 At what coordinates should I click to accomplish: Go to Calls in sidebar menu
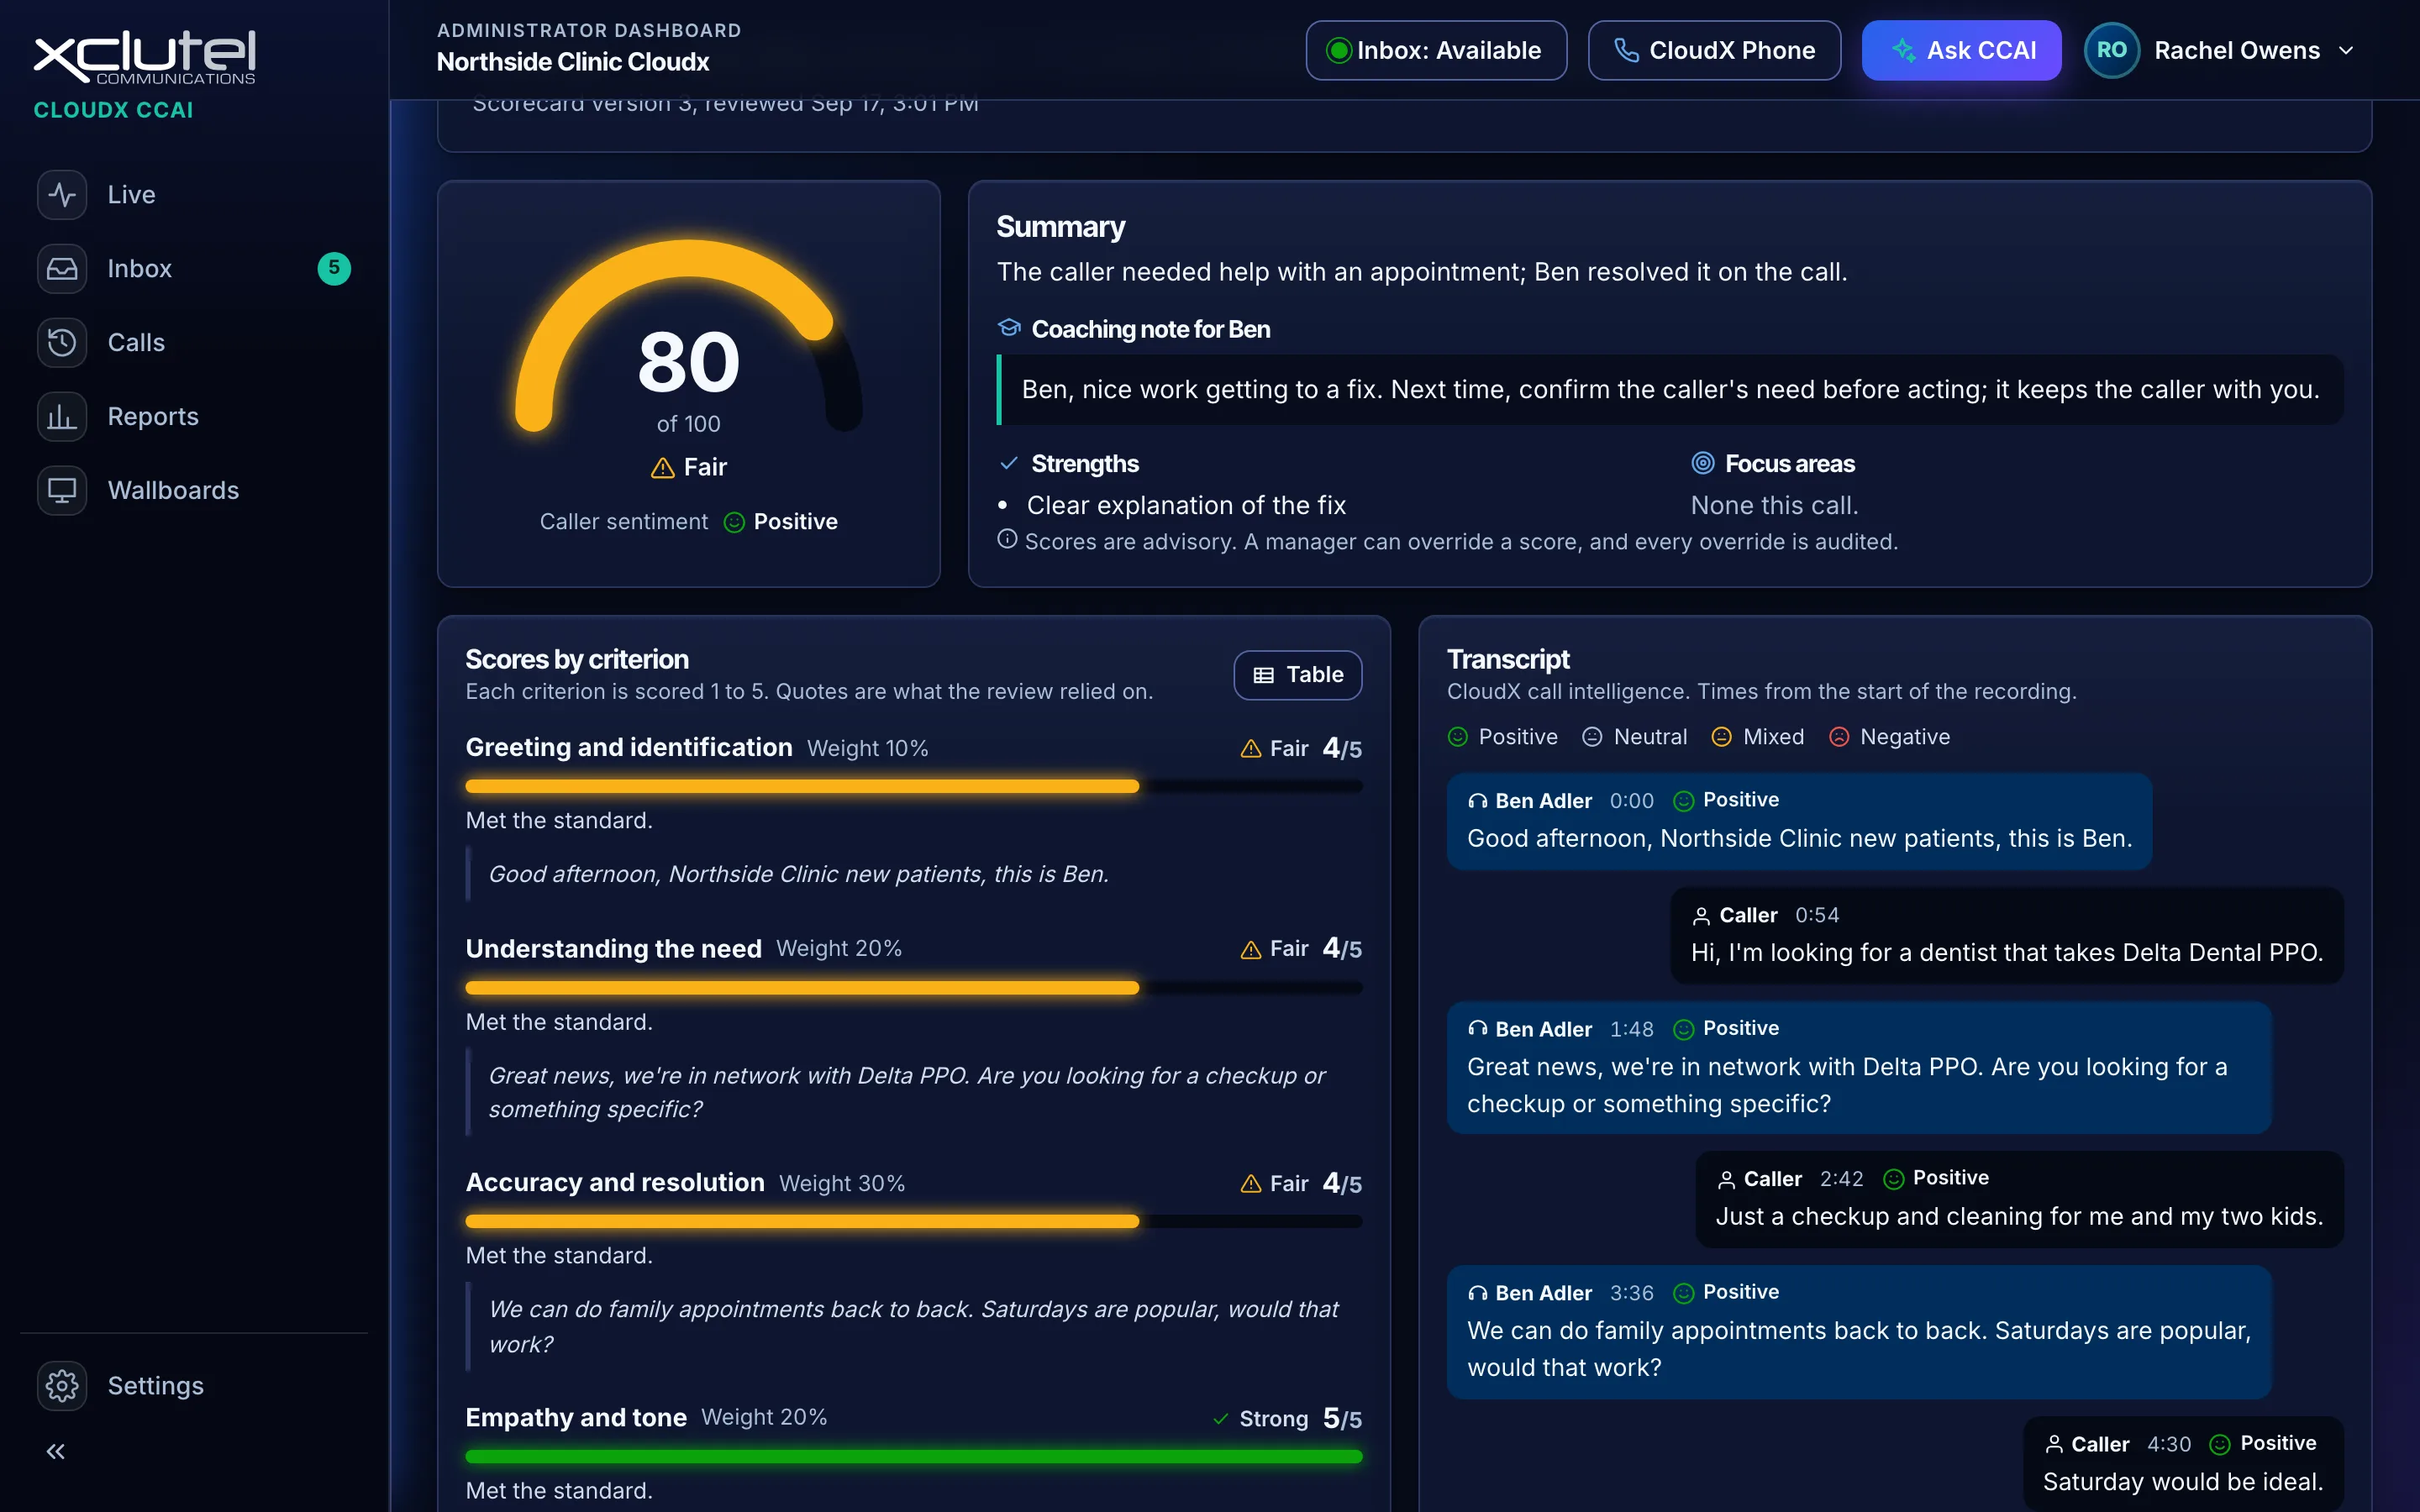[x=194, y=342]
